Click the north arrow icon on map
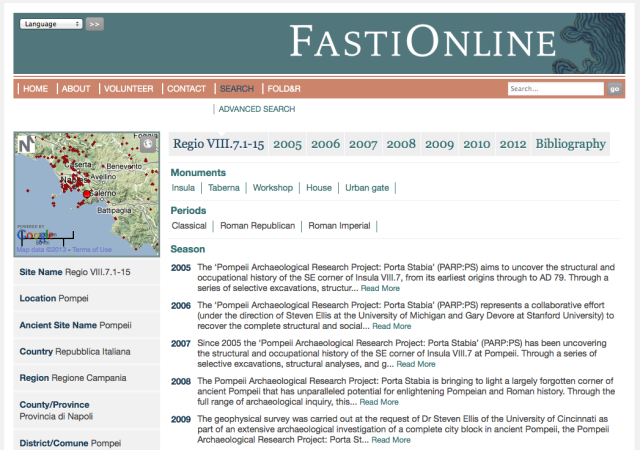 [24, 142]
